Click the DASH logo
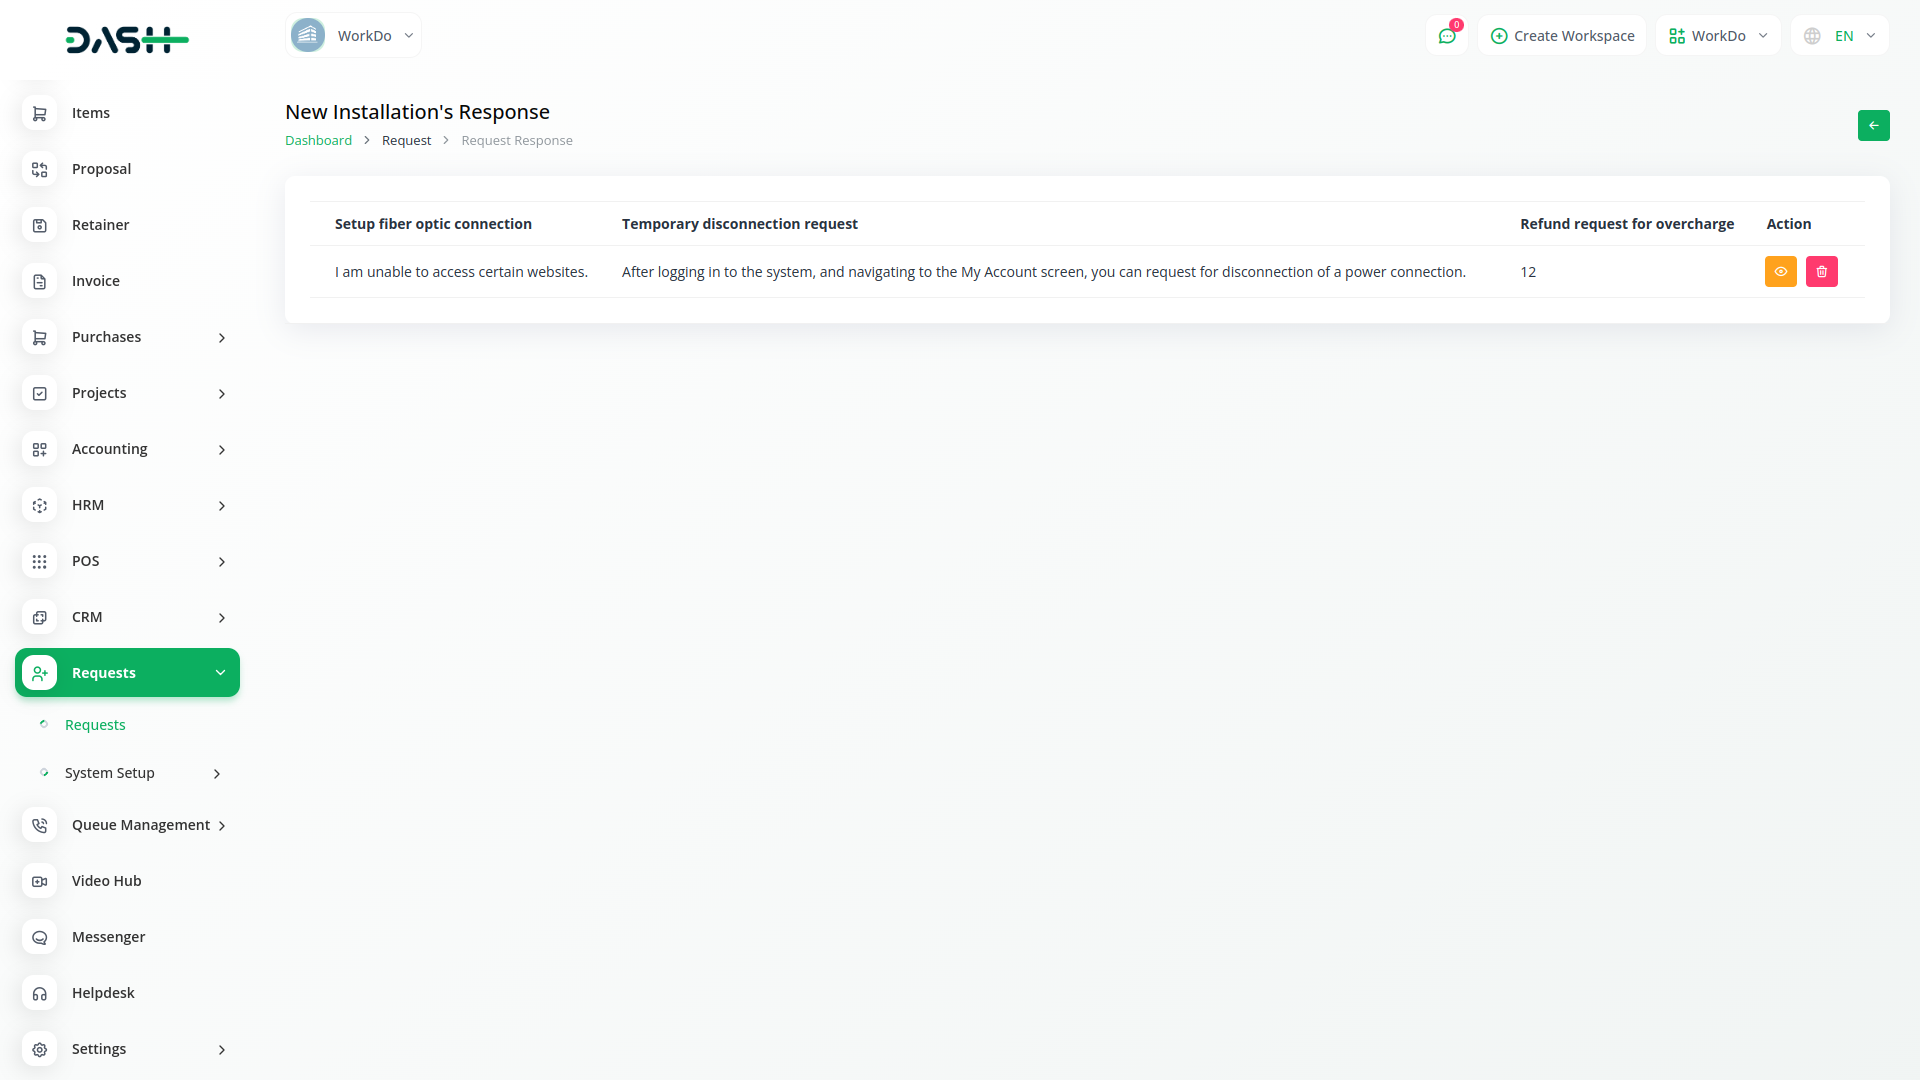 tap(127, 40)
